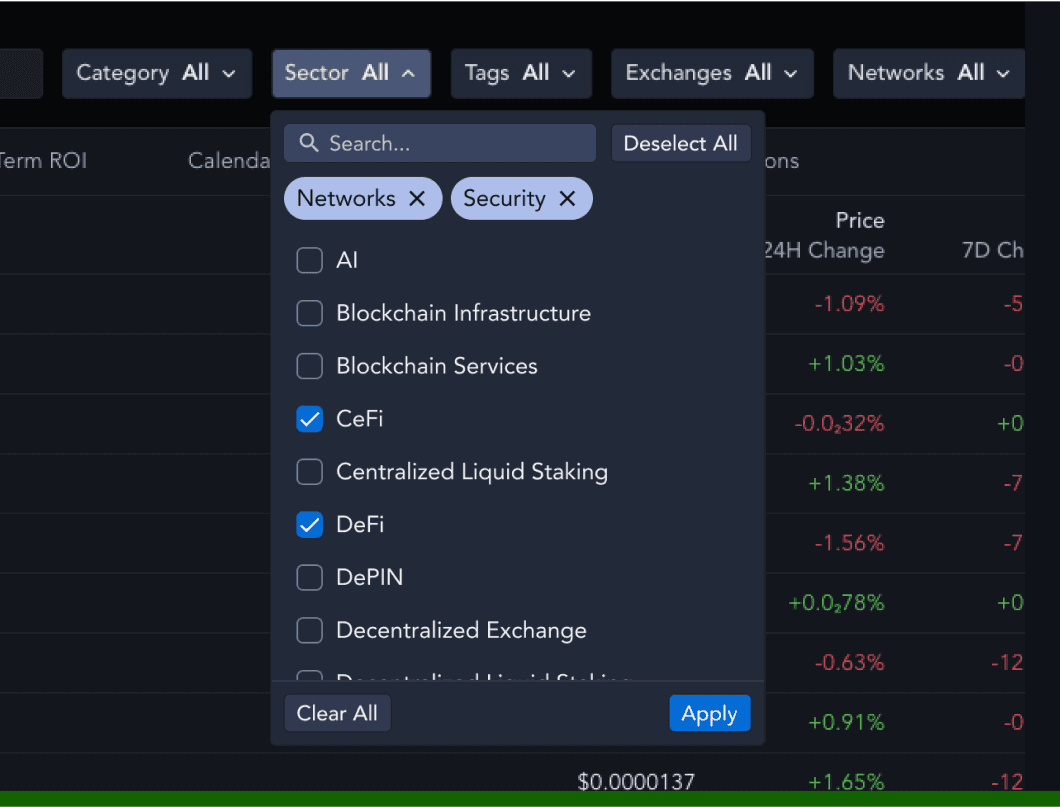Remove the Networks chip via its X
1060x807 pixels.
click(x=417, y=199)
